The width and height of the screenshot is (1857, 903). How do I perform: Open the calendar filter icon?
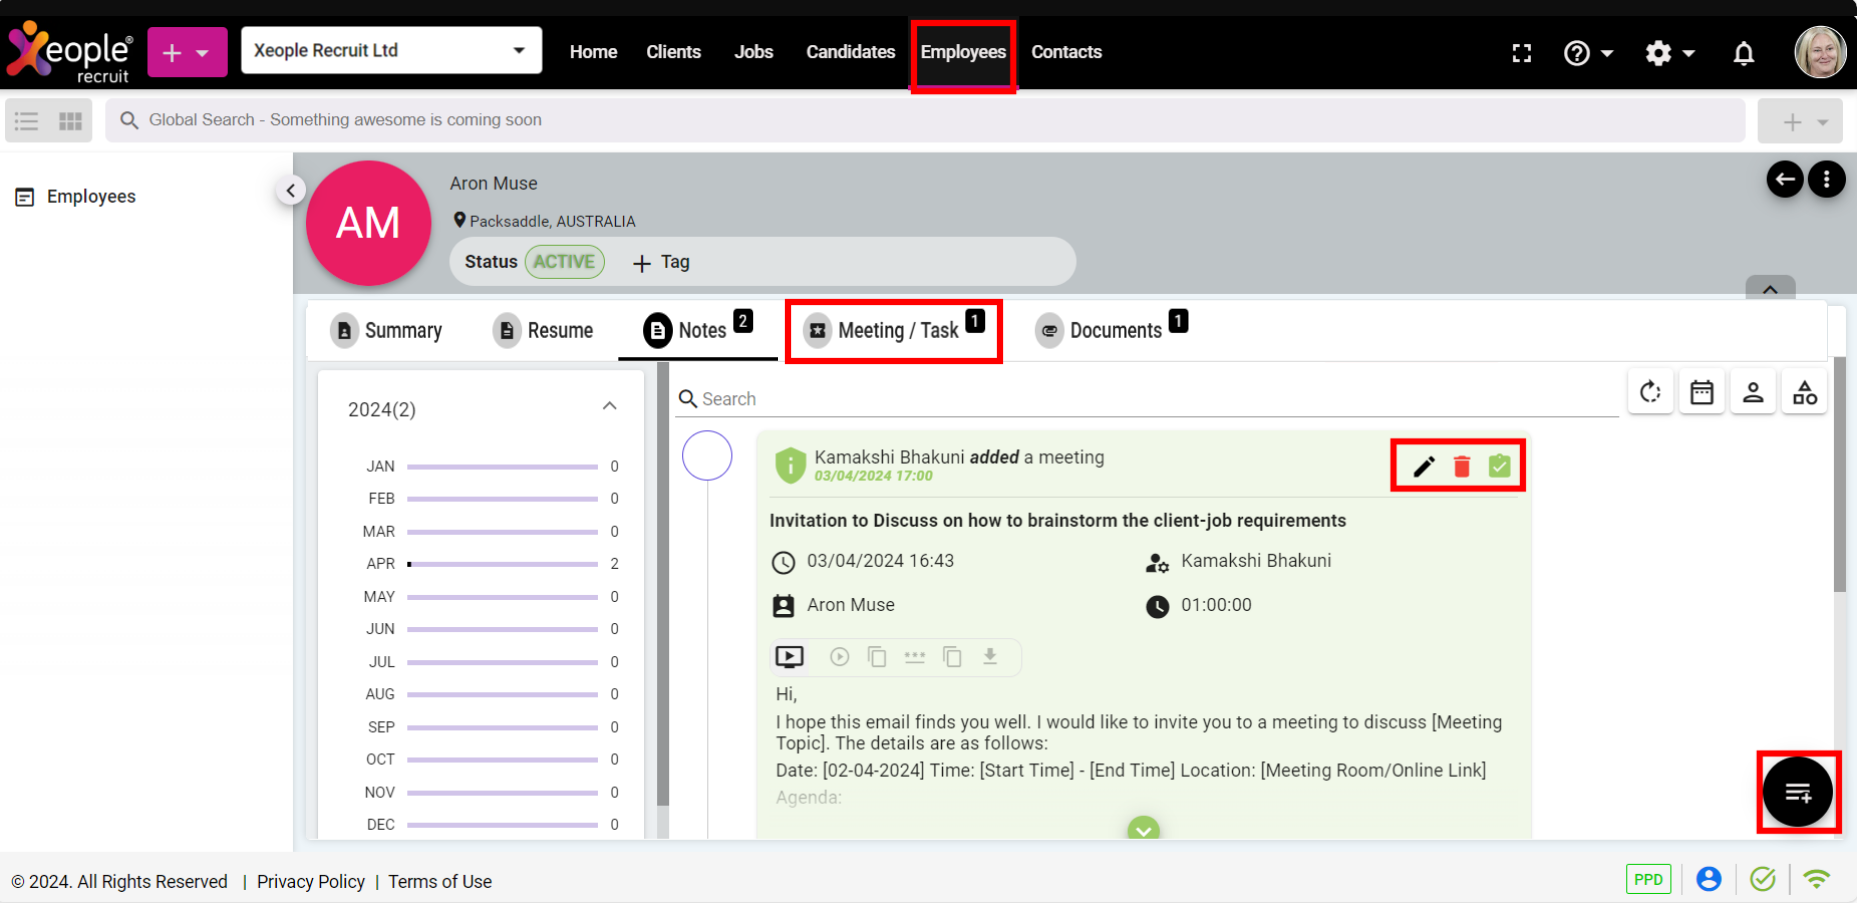(x=1701, y=392)
